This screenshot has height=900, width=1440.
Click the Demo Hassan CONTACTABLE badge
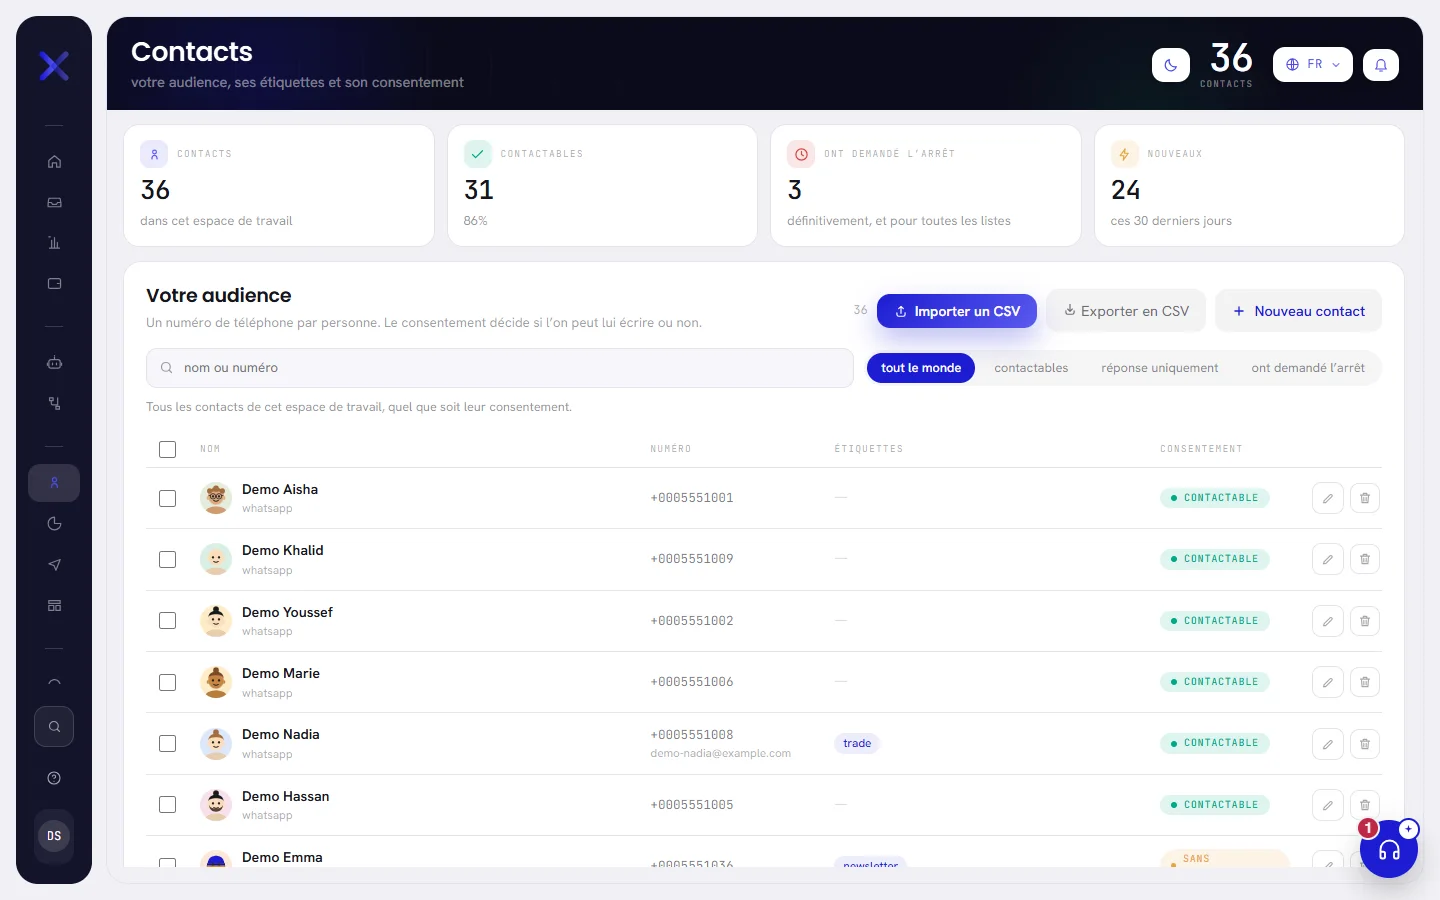tap(1215, 805)
